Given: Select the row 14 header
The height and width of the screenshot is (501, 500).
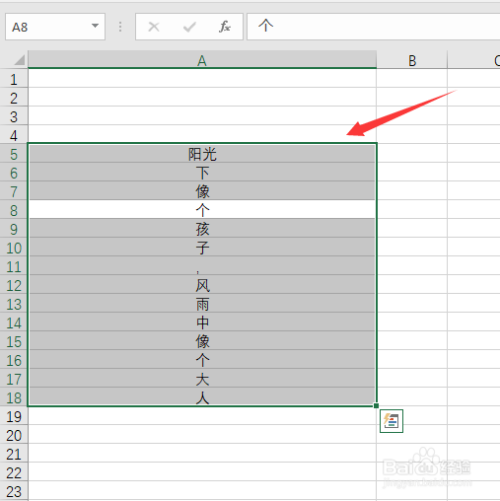Looking at the screenshot, I should point(14,322).
